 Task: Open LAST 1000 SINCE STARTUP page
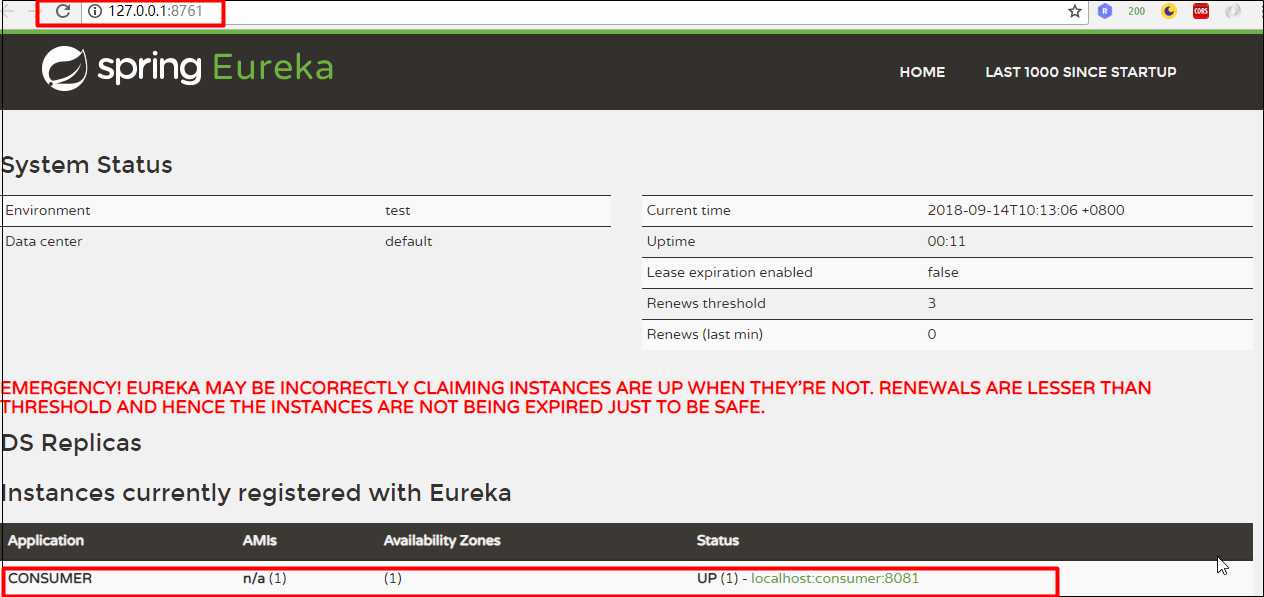click(1081, 72)
